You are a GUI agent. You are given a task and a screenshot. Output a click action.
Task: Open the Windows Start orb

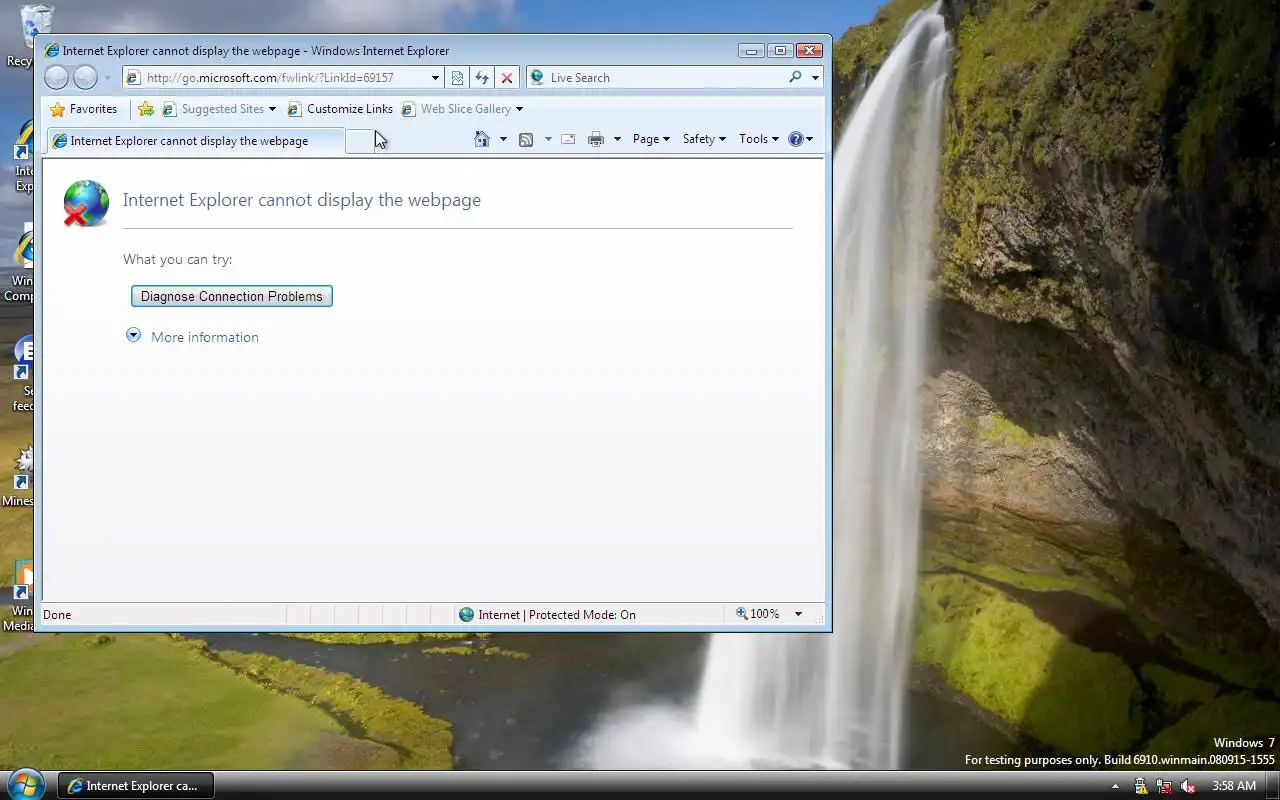(25, 783)
